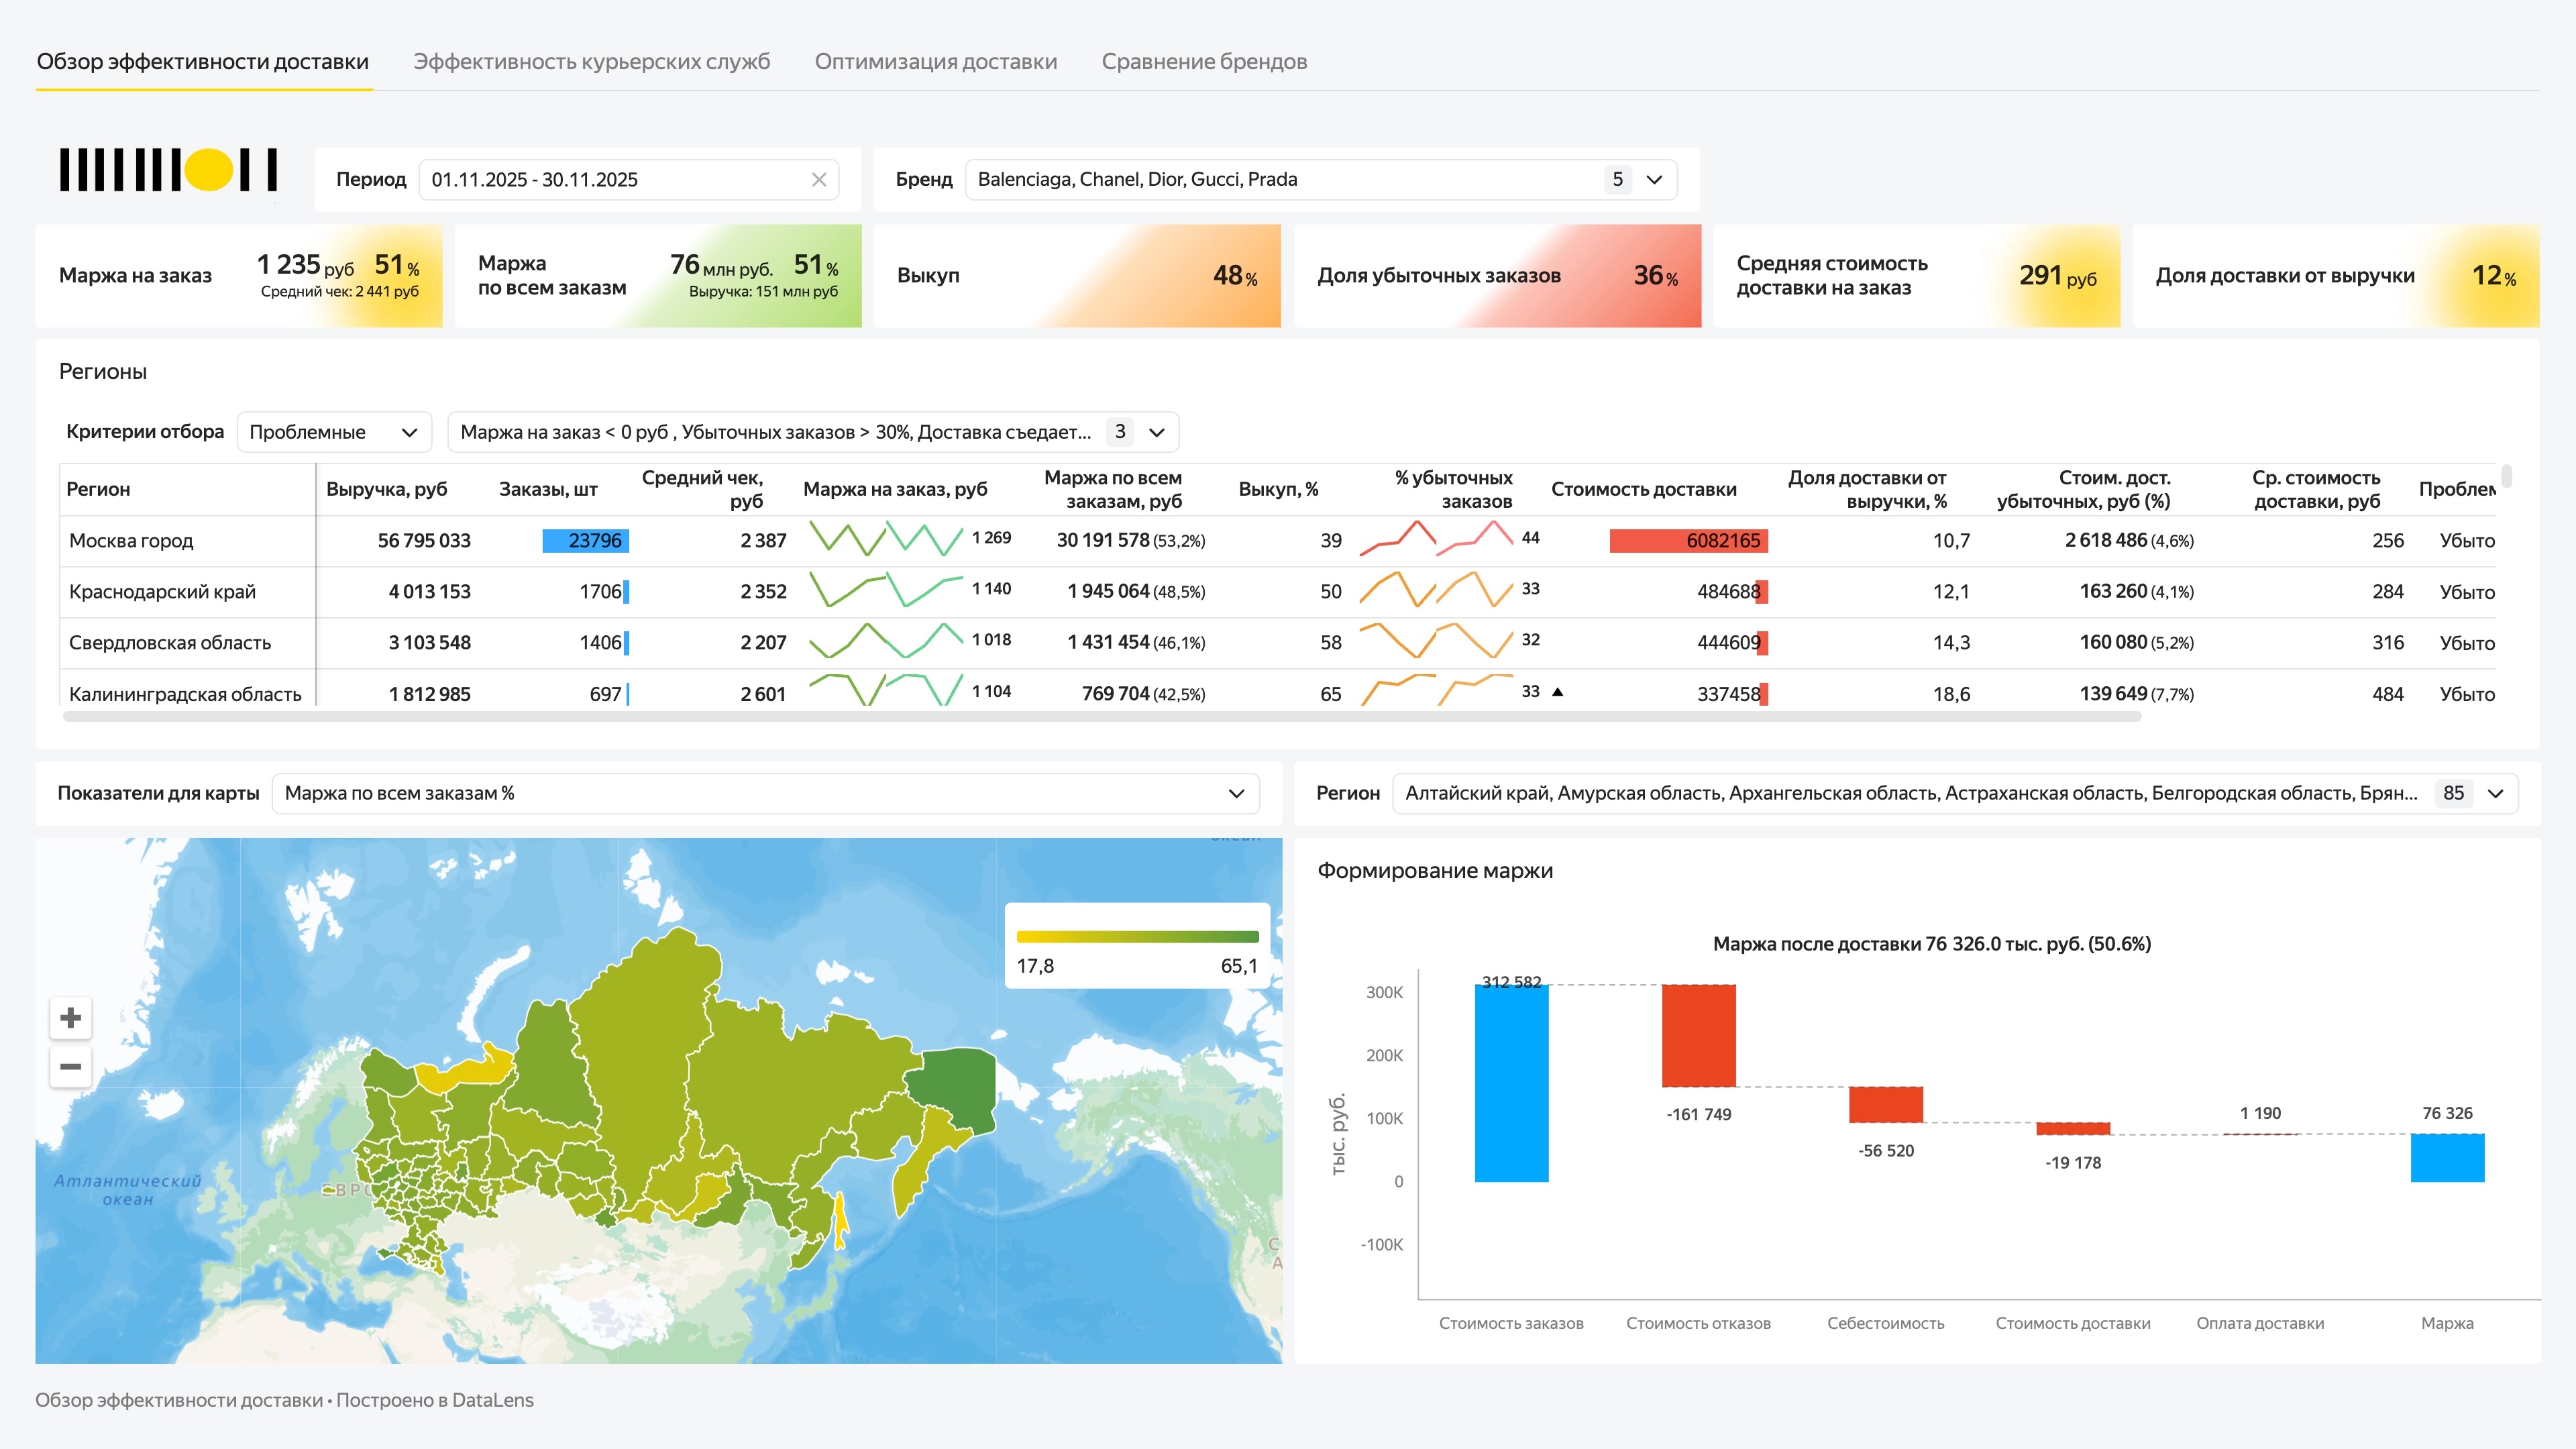Image resolution: width=2576 pixels, height=1449 pixels.
Task: Click the sort triangle in the Калининградская область row
Action: coord(1557,691)
